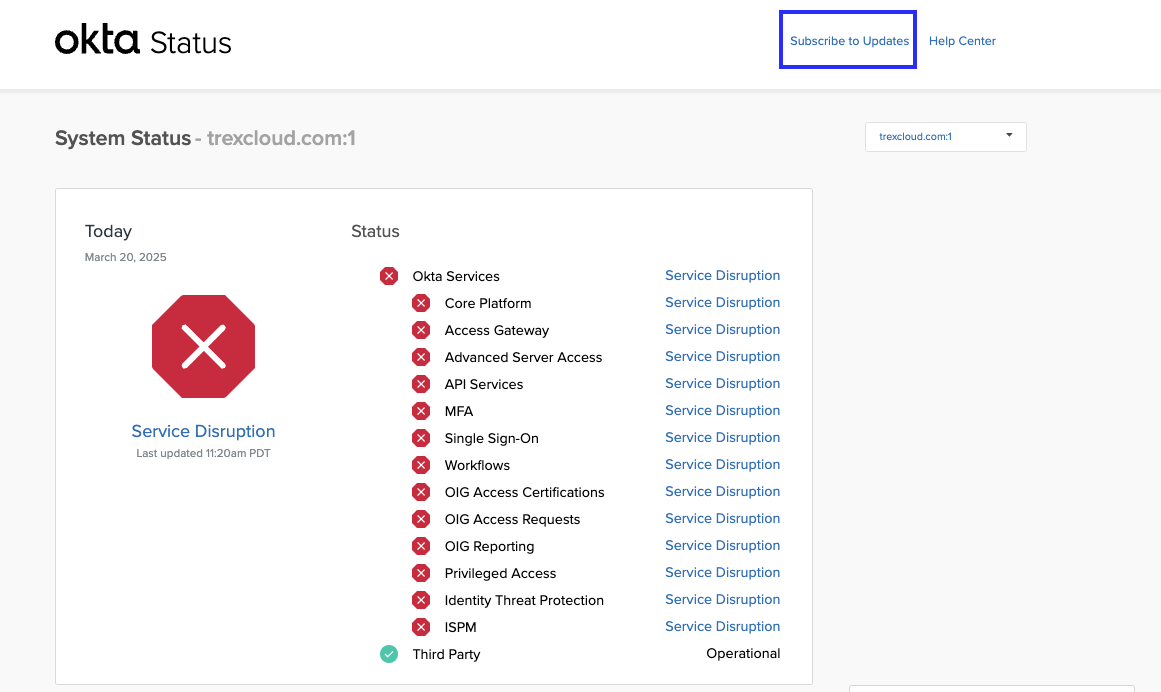Click the MFA label
The height and width of the screenshot is (692, 1161).
click(459, 411)
